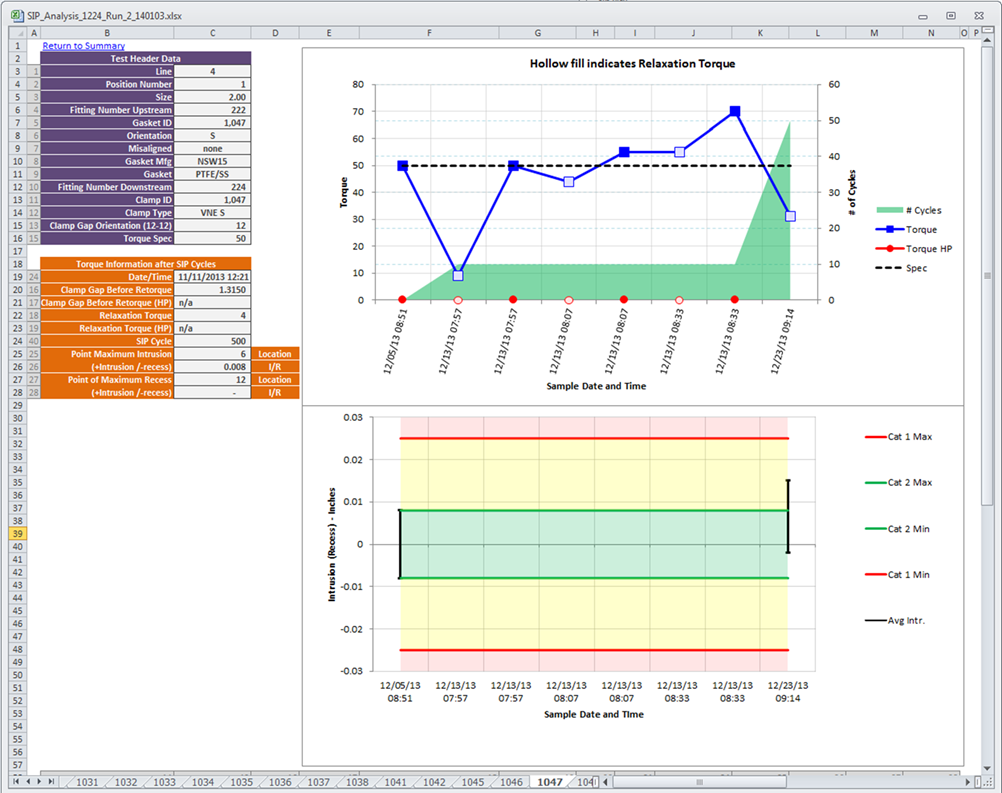Image resolution: width=1002 pixels, height=793 pixels.
Task: Jump to last sheet tab arrow
Action: tap(51, 781)
